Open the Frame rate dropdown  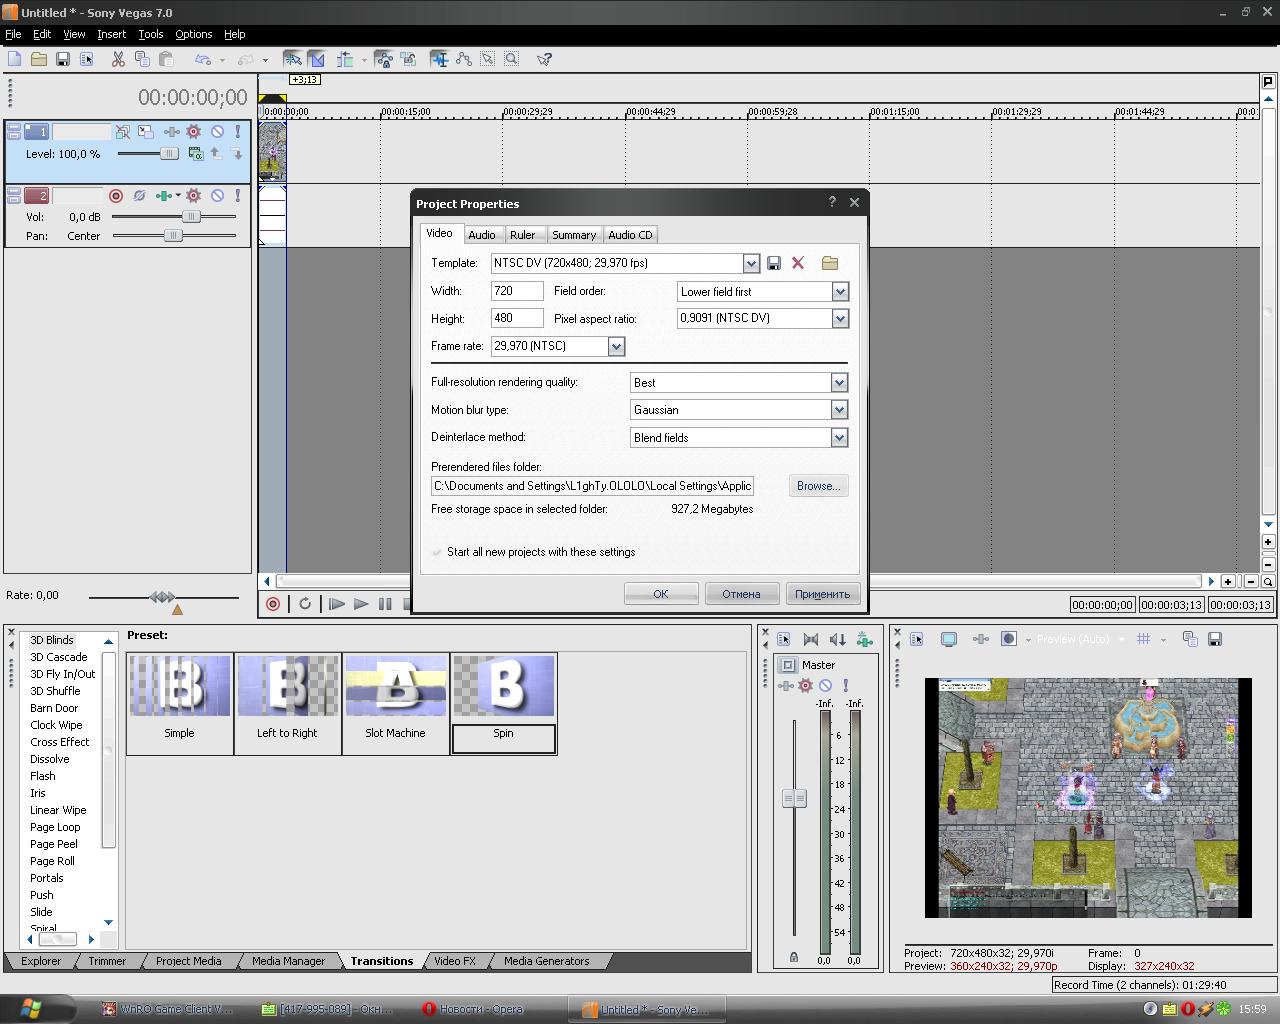pos(616,346)
